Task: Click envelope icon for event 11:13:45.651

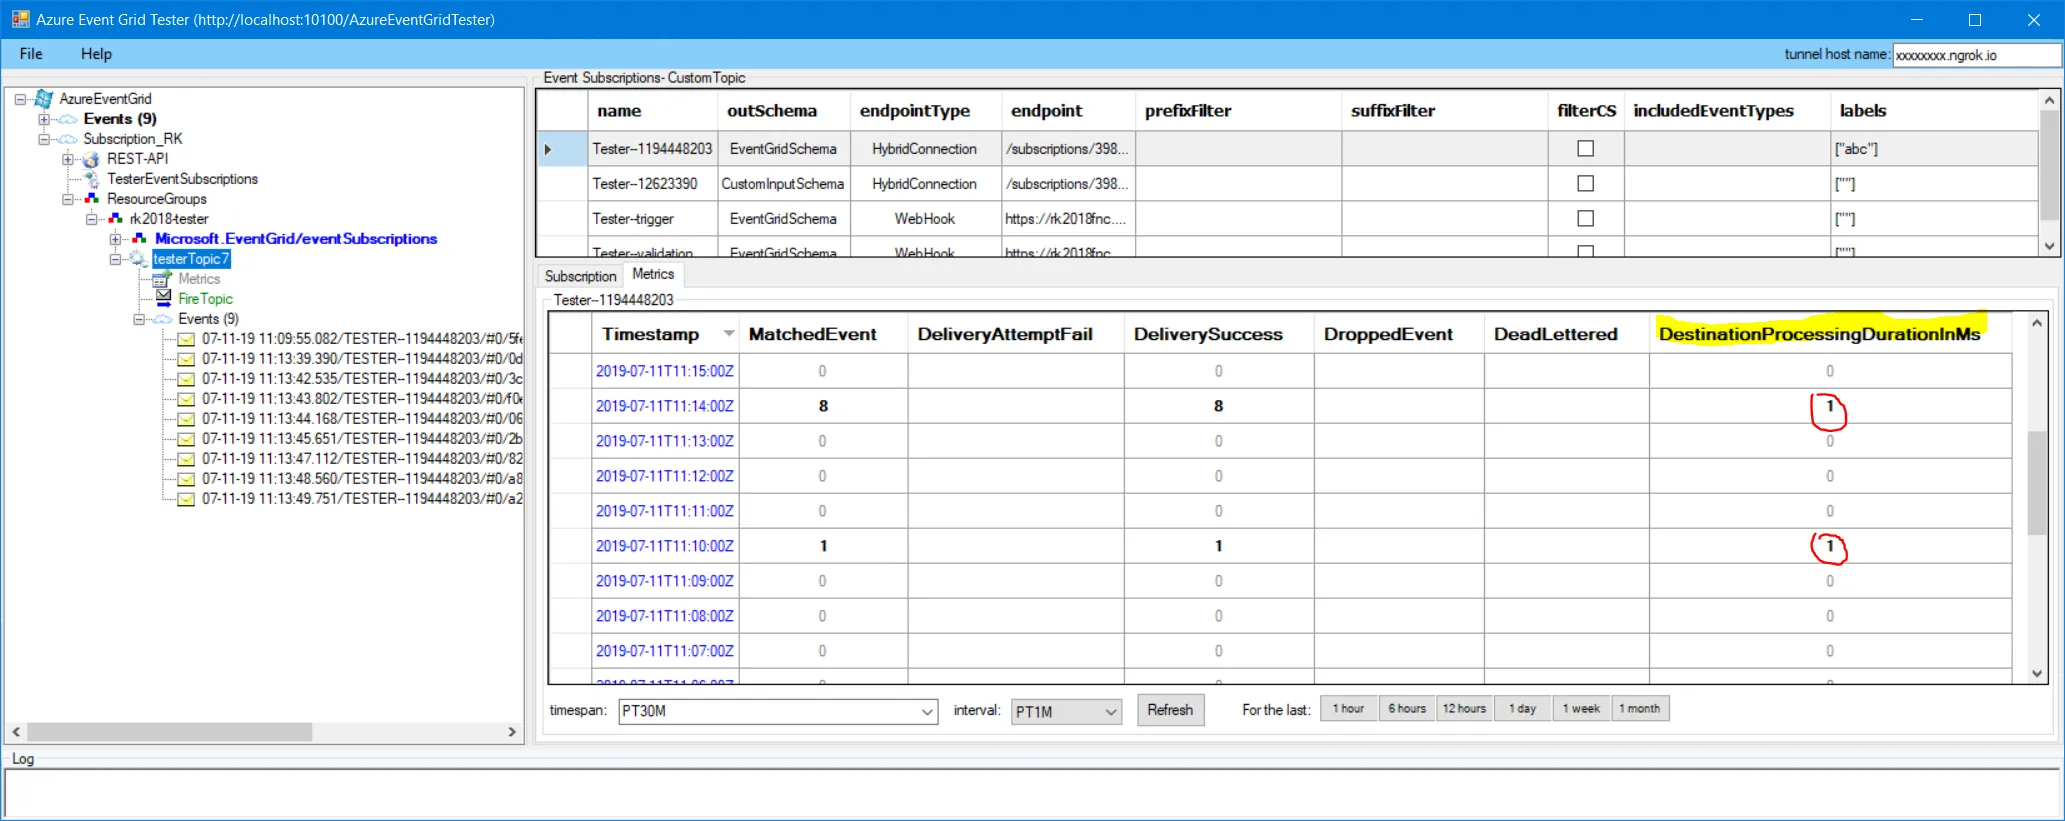Action: (186, 439)
